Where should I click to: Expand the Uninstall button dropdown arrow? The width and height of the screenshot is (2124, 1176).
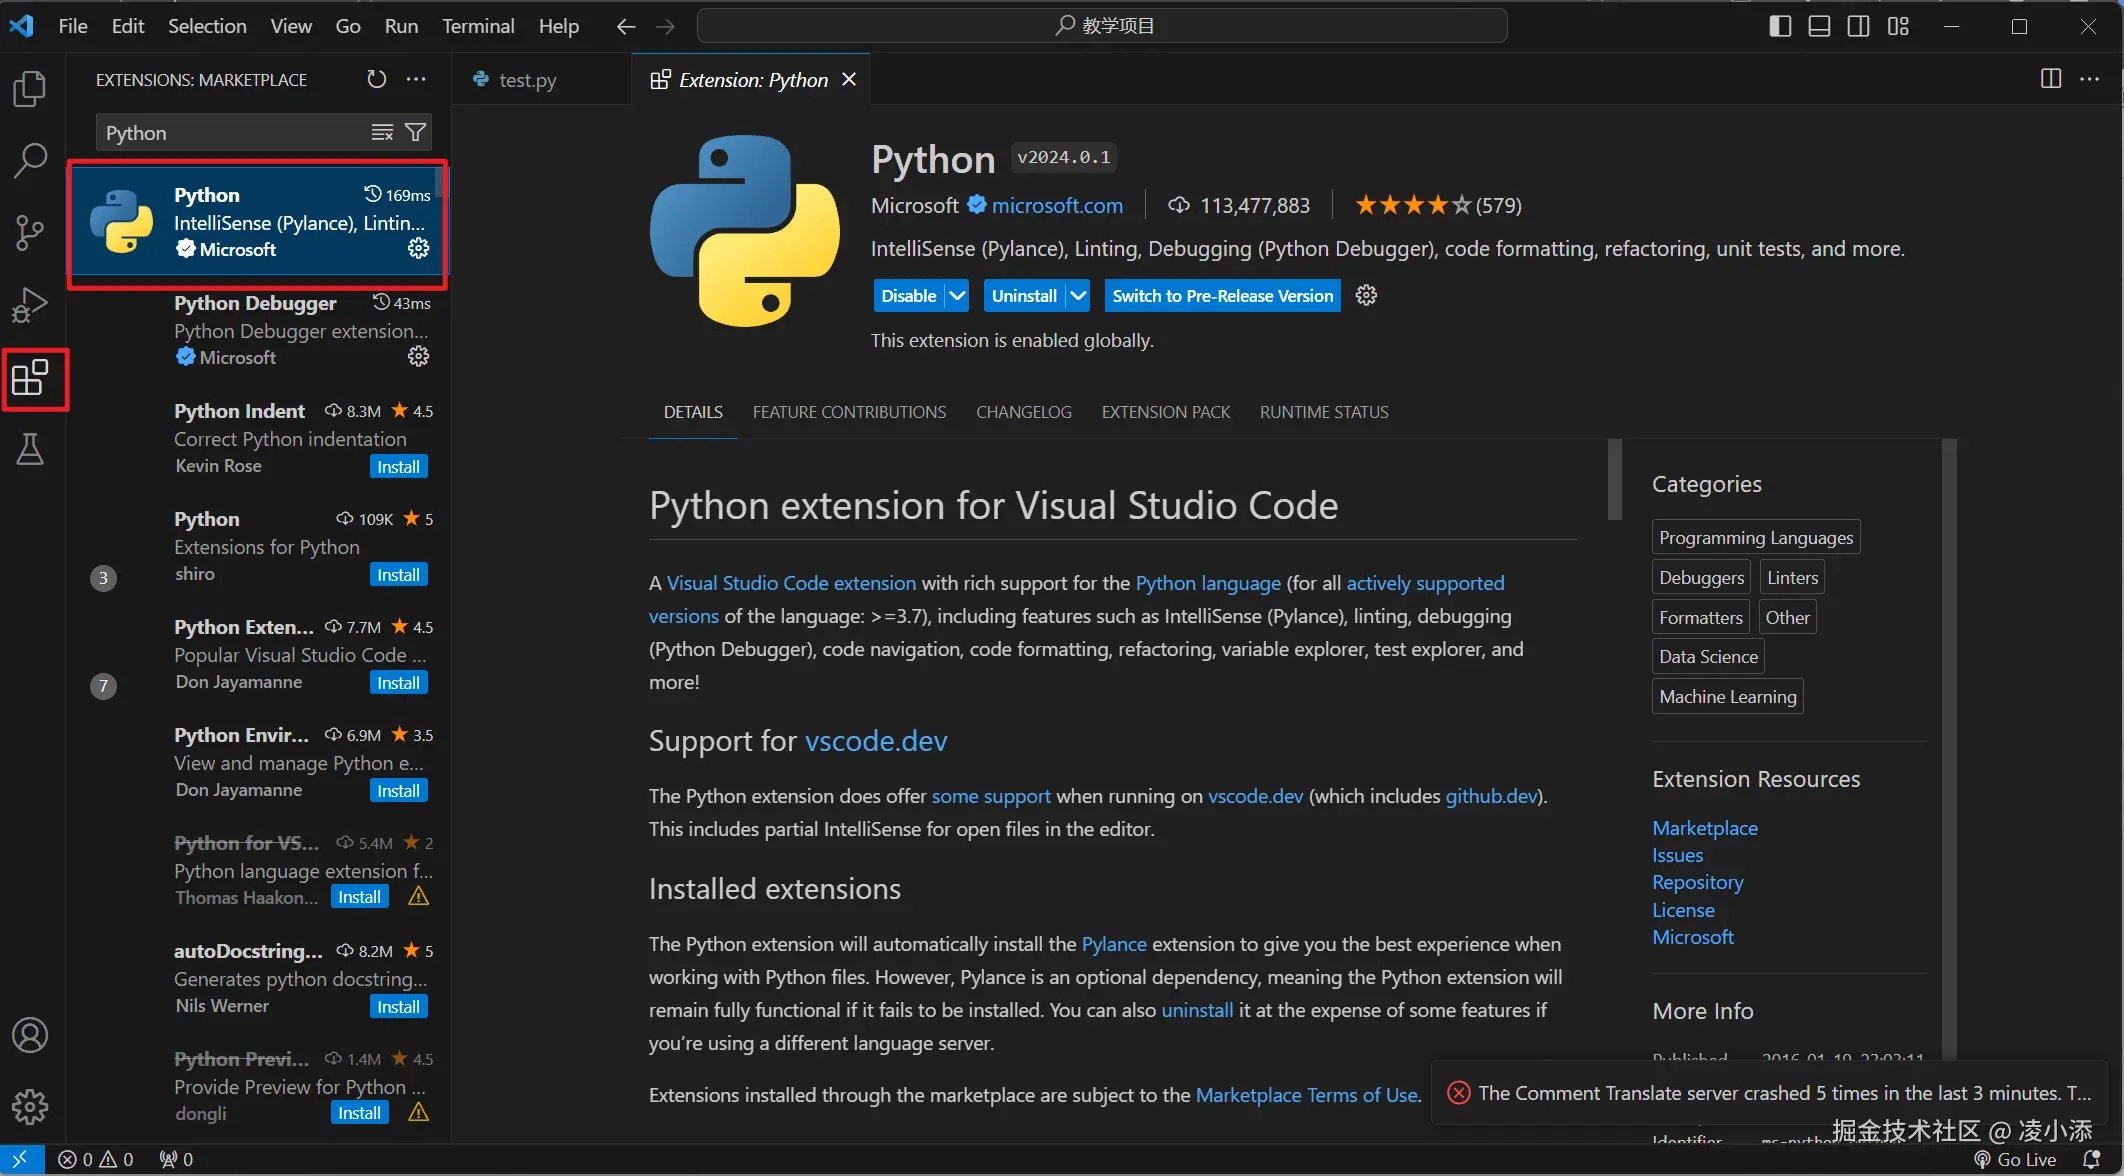(1077, 296)
